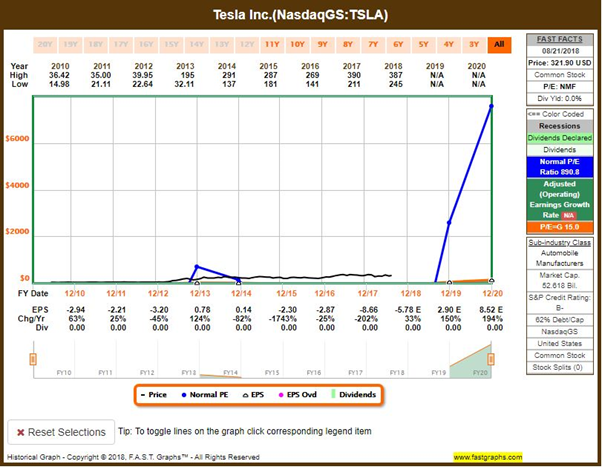This screenshot has width=602, height=467.
Task: Toggle the EPS Ovd legend item
Action: point(298,394)
